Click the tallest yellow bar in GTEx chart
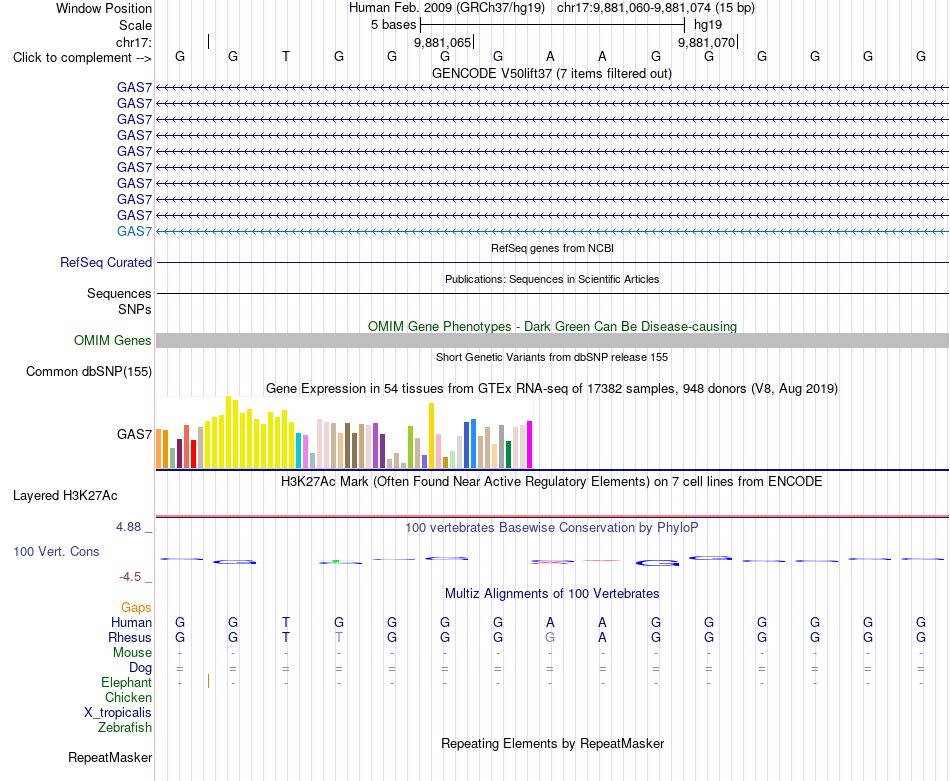Viewport: 950px width, 781px height. coord(228,432)
